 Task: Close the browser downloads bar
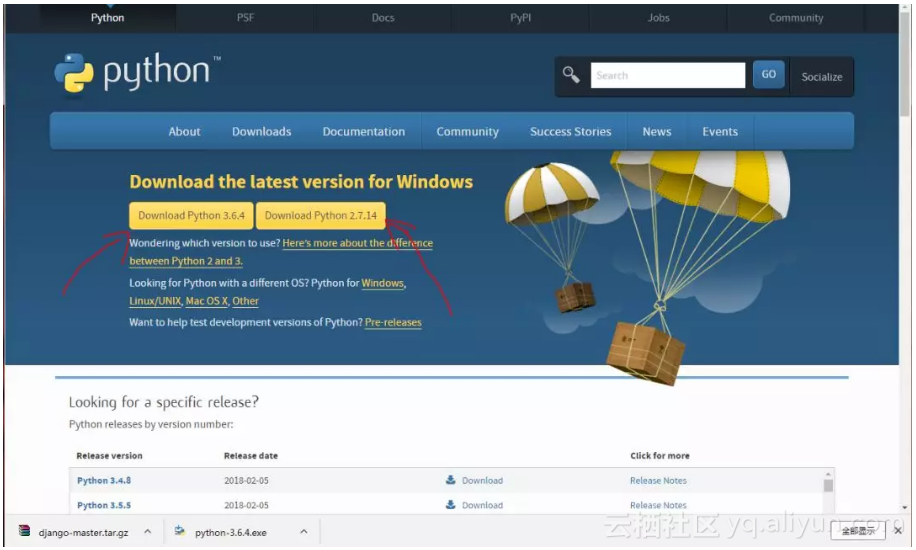tap(898, 530)
